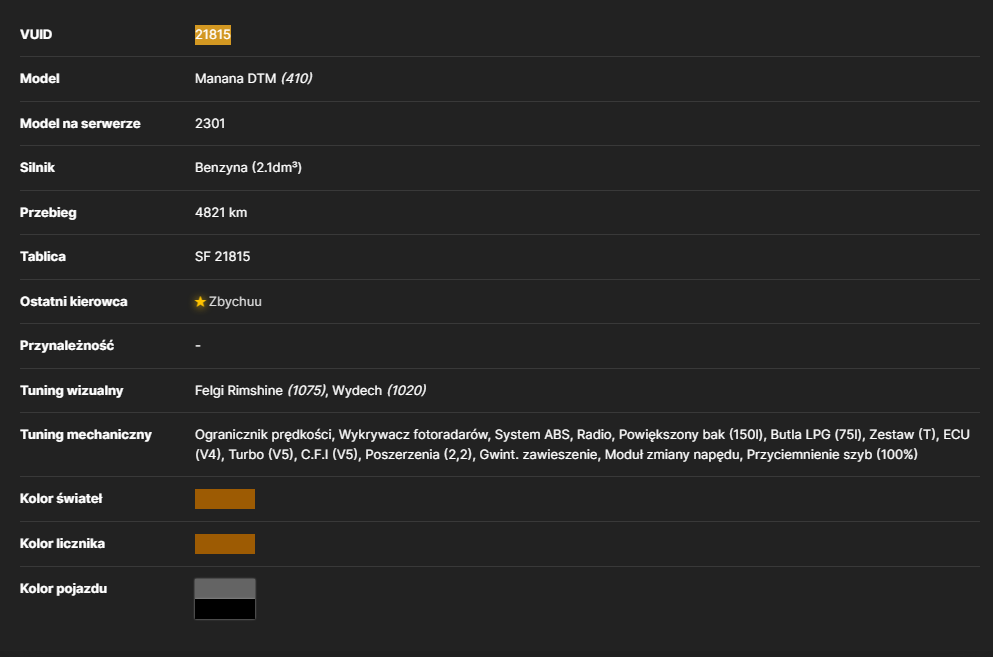The image size is (993, 657).
Task: Select the highlighted VUID value 21815
Action: [x=213, y=35]
